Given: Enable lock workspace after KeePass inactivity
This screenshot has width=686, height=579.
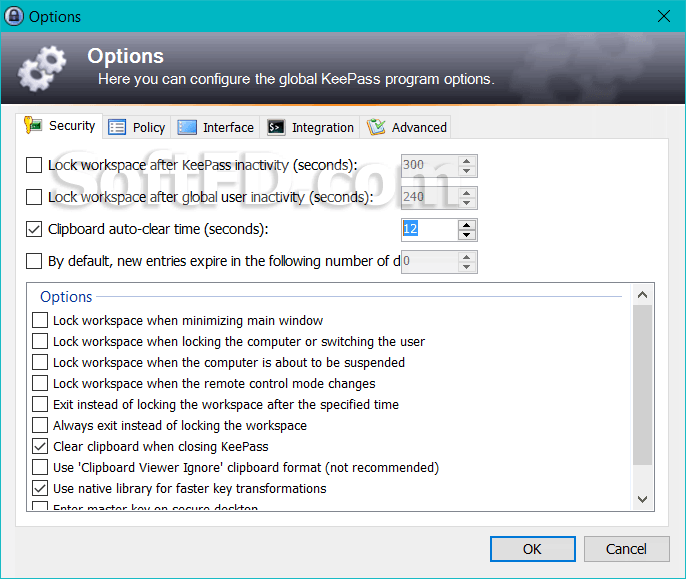Looking at the screenshot, I should point(34,165).
